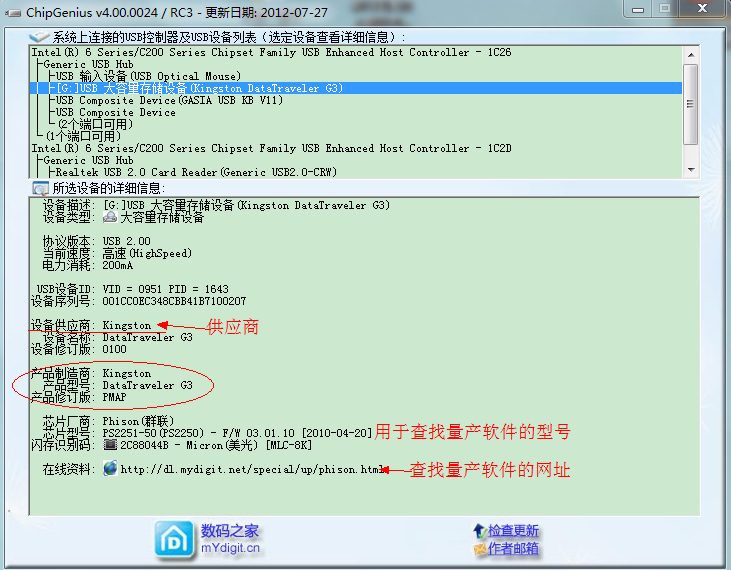
Task: Click the device list scrollbar thumb
Action: point(690,104)
